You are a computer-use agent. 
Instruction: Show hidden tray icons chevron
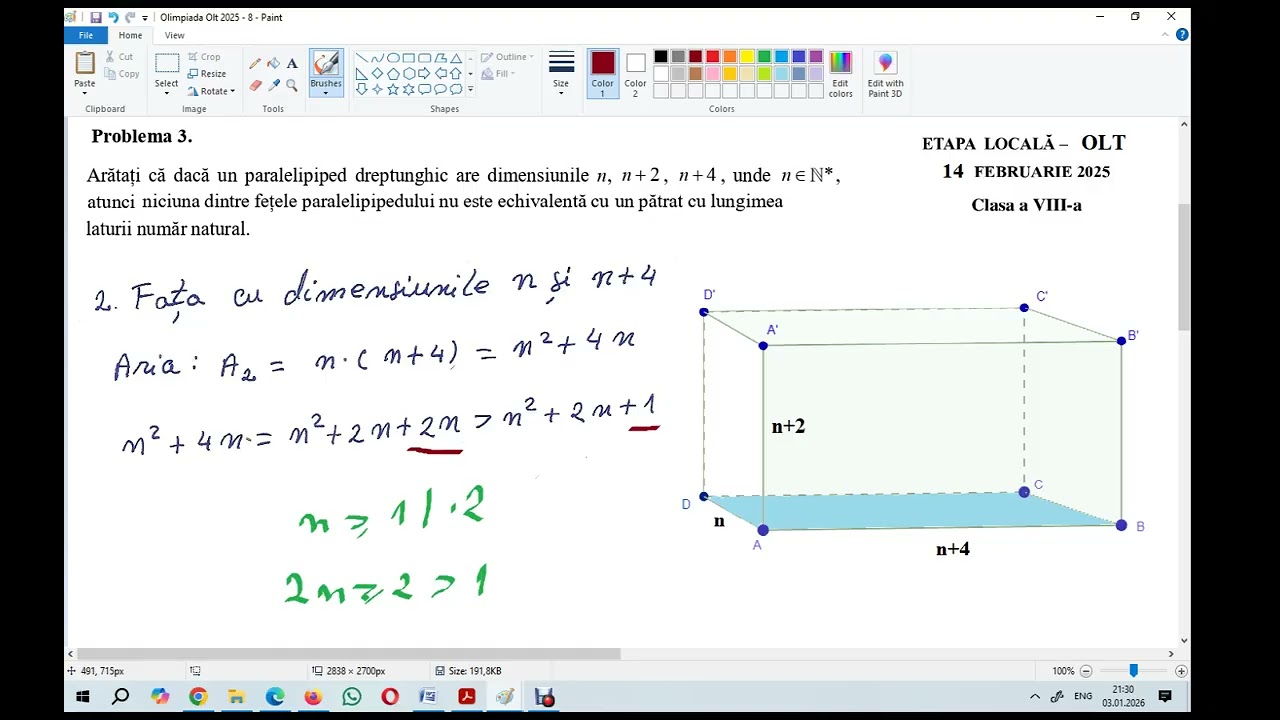click(1035, 696)
